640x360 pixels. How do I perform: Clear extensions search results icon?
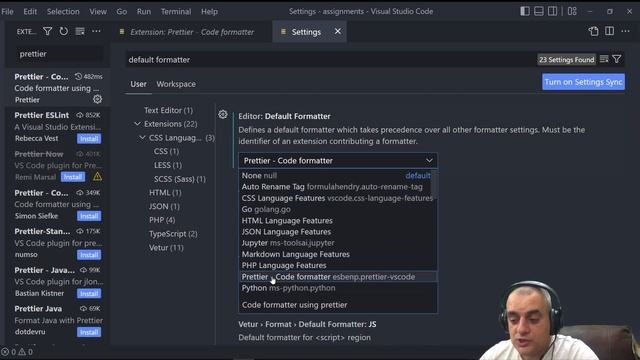click(x=80, y=31)
